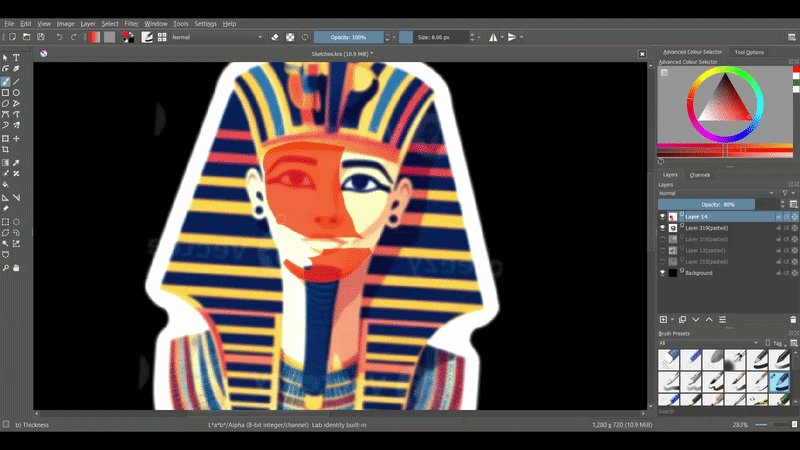Redo the last action
The image size is (800, 450).
tap(73, 37)
